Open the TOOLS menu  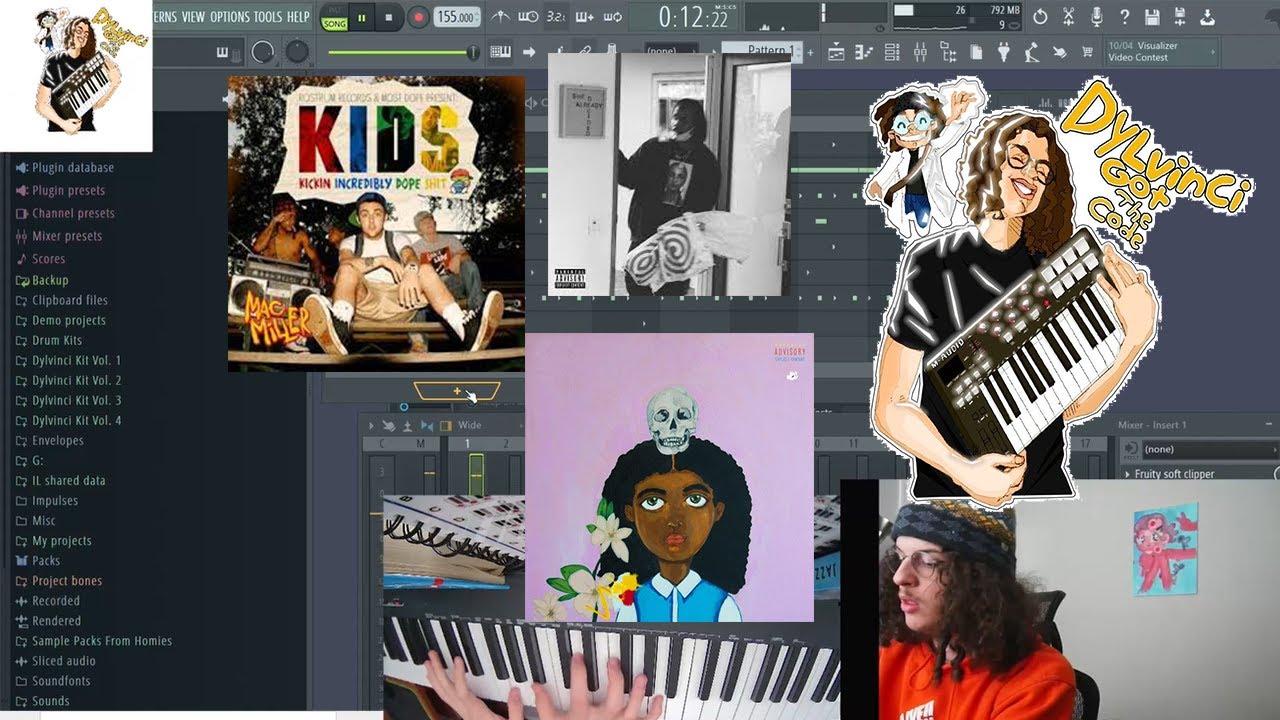[268, 17]
